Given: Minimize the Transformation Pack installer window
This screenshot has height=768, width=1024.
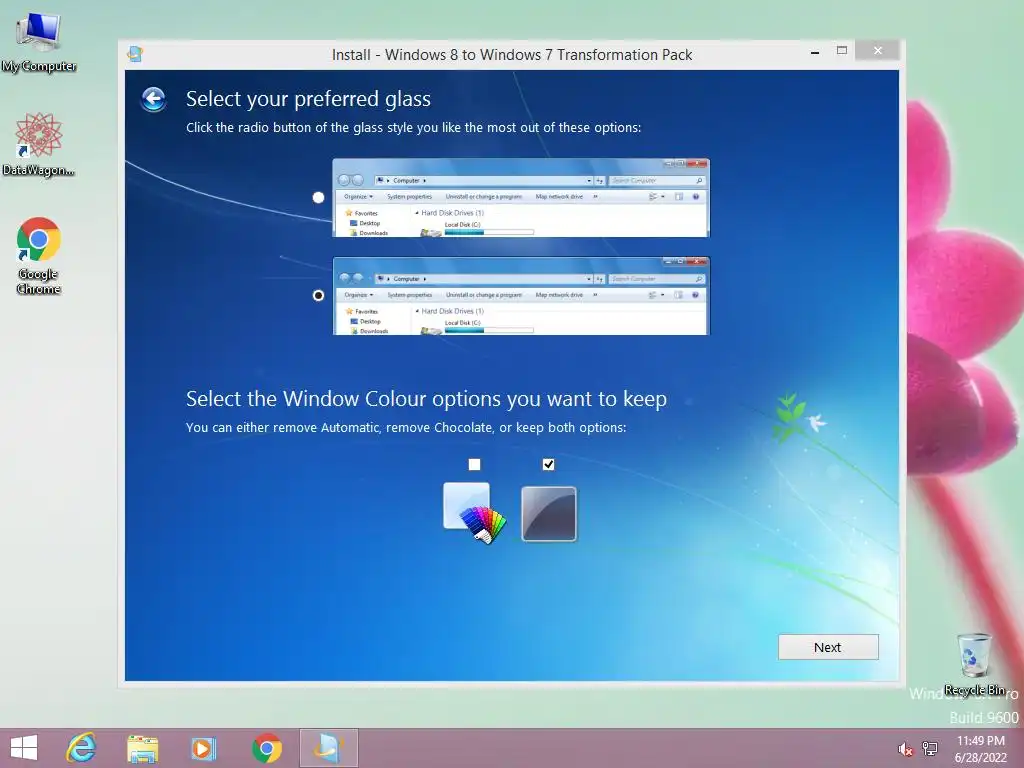Looking at the screenshot, I should pos(815,52).
